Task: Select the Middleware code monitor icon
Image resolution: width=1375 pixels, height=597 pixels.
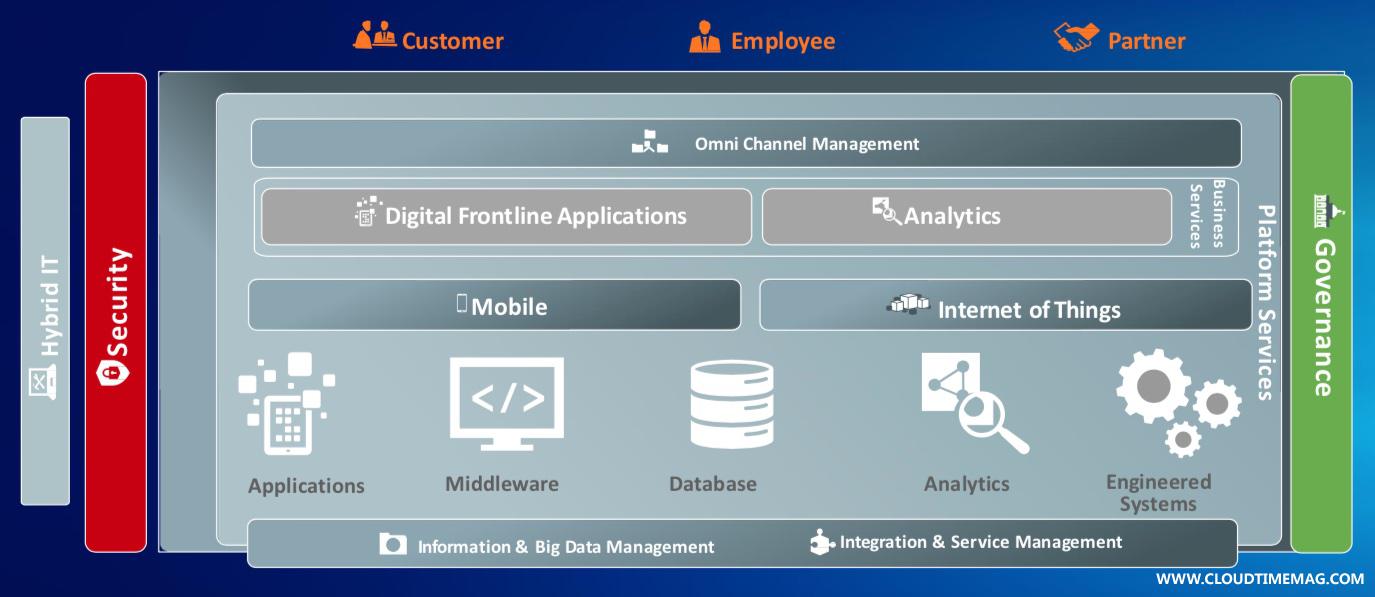Action: (506, 404)
